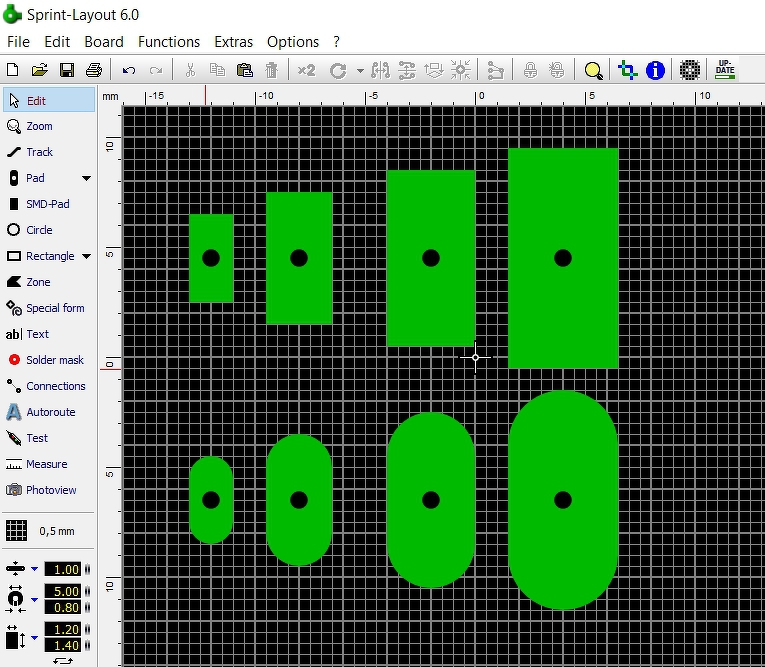Delete selection with trash icon
The width and height of the screenshot is (765, 667).
271,70
